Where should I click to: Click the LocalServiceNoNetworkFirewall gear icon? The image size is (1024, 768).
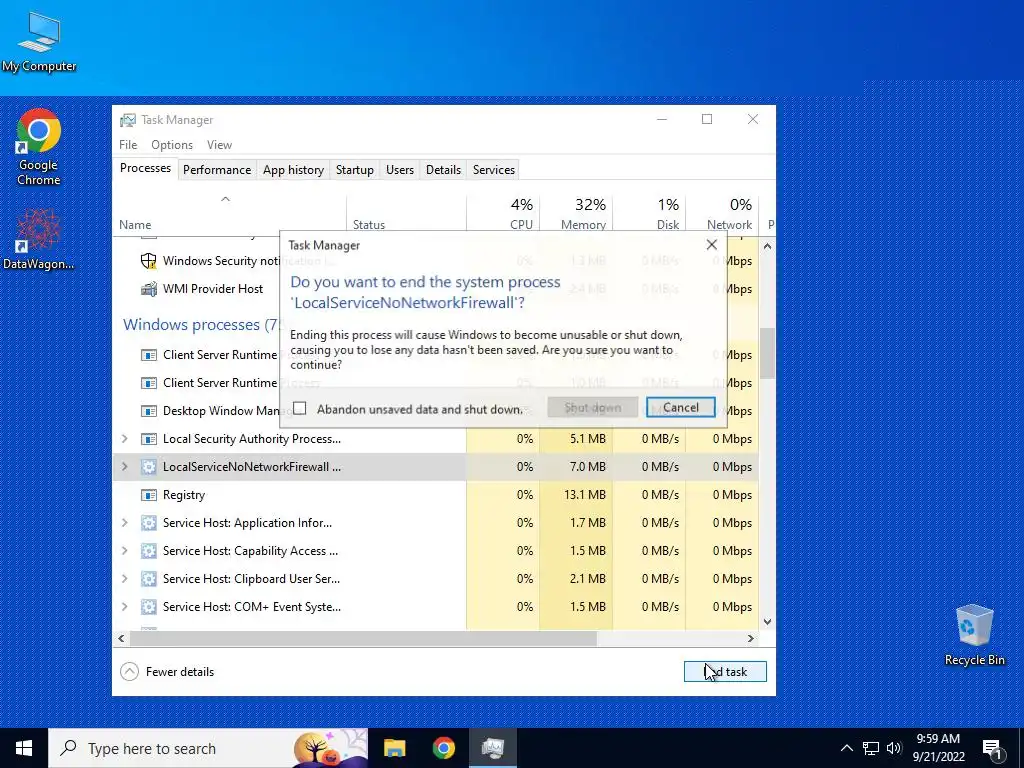tap(149, 467)
